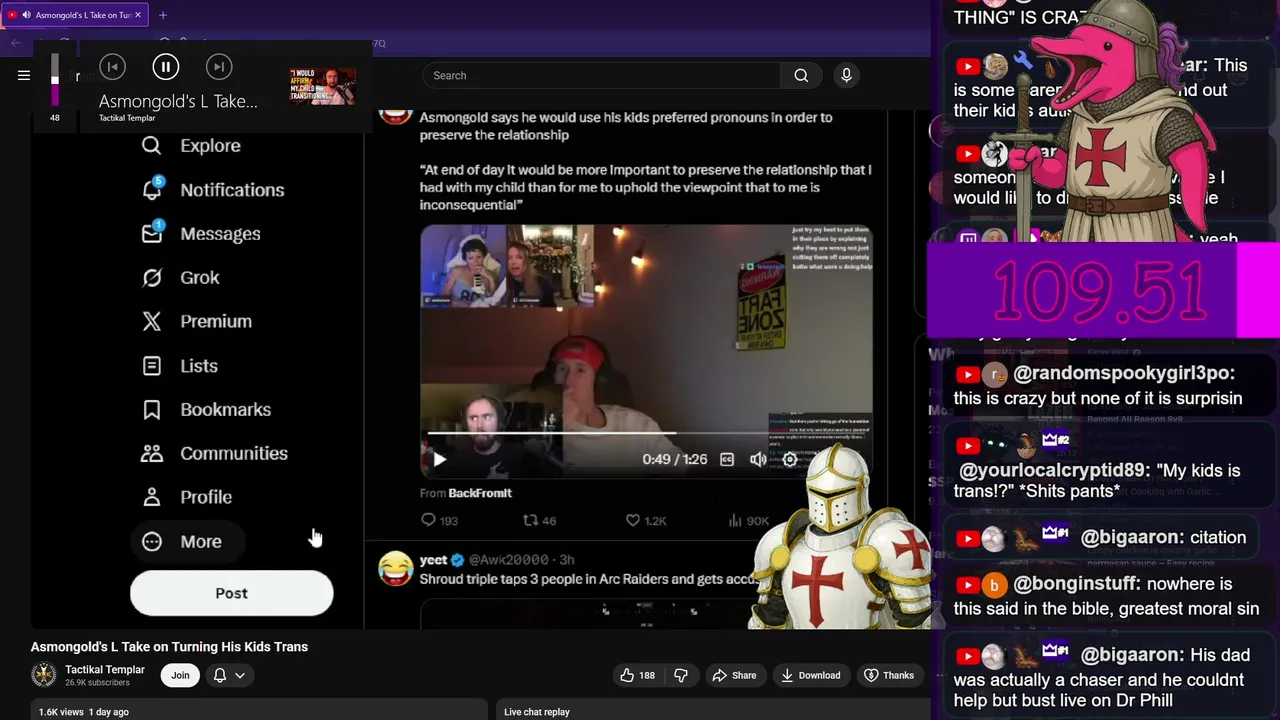Play the embedded tweet video
1280x720 pixels.
tap(439, 459)
